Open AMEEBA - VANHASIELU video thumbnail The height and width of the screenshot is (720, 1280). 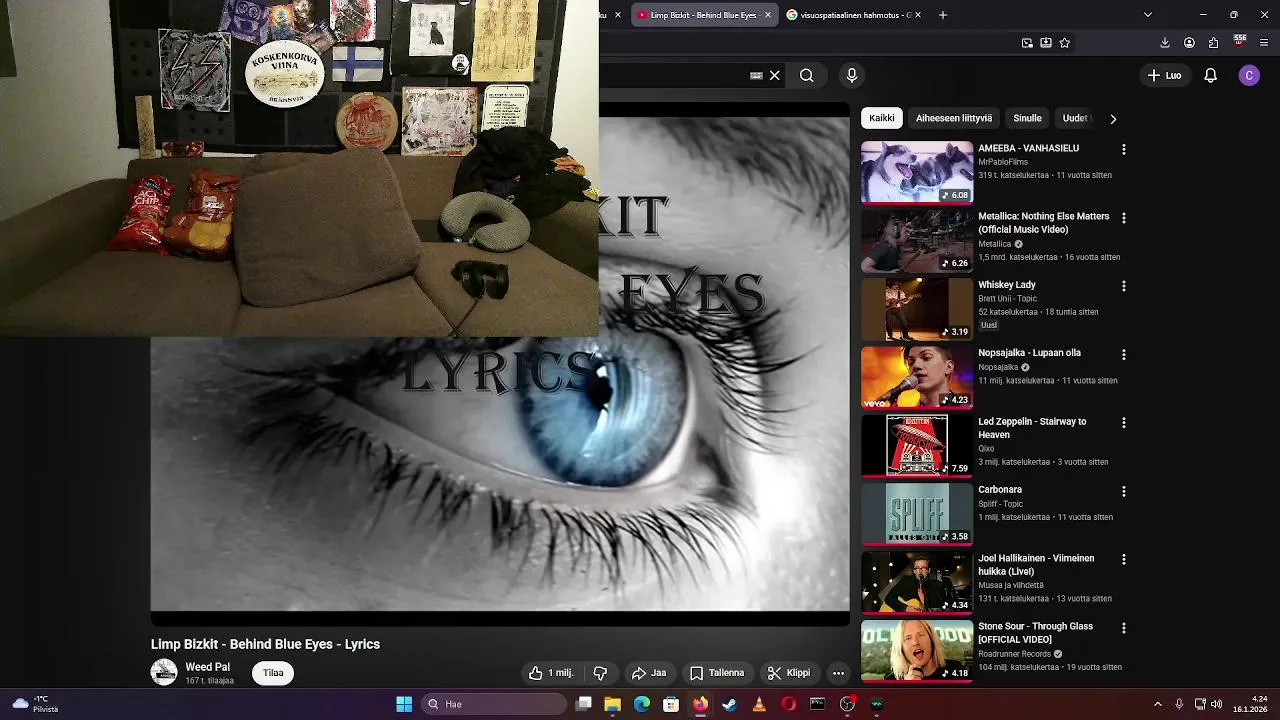click(917, 172)
